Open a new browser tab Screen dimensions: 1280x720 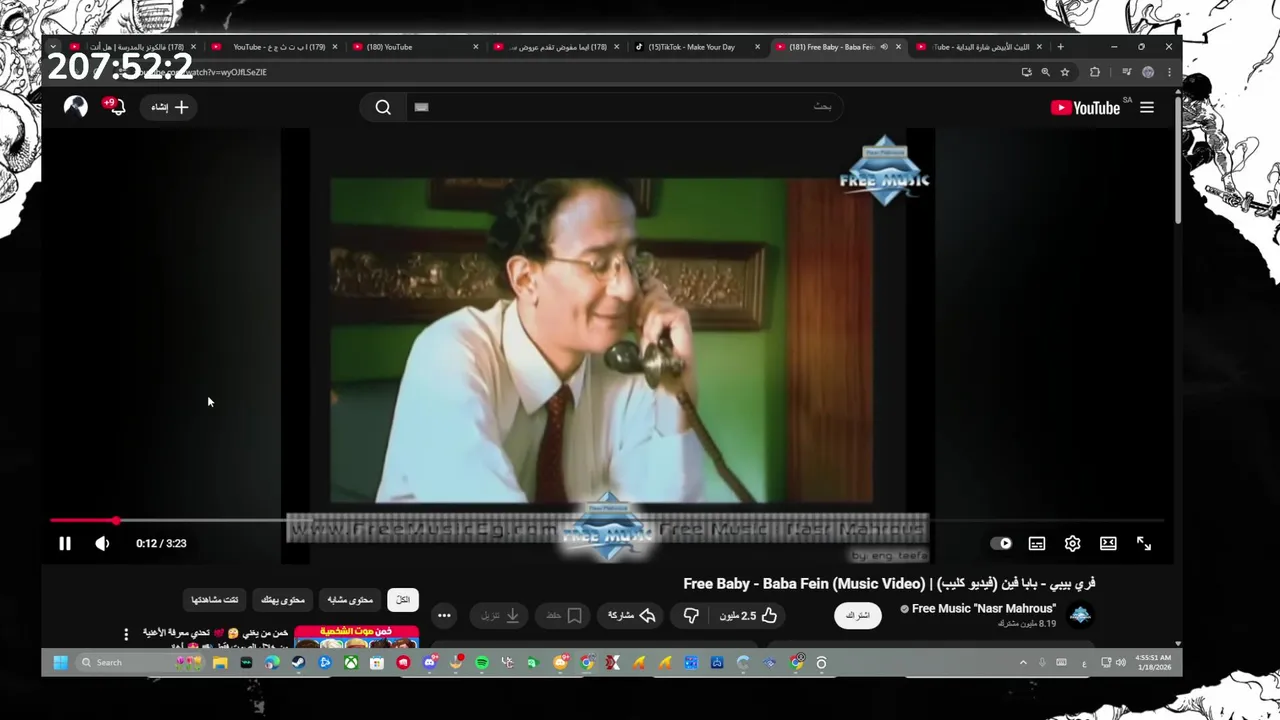1061,47
